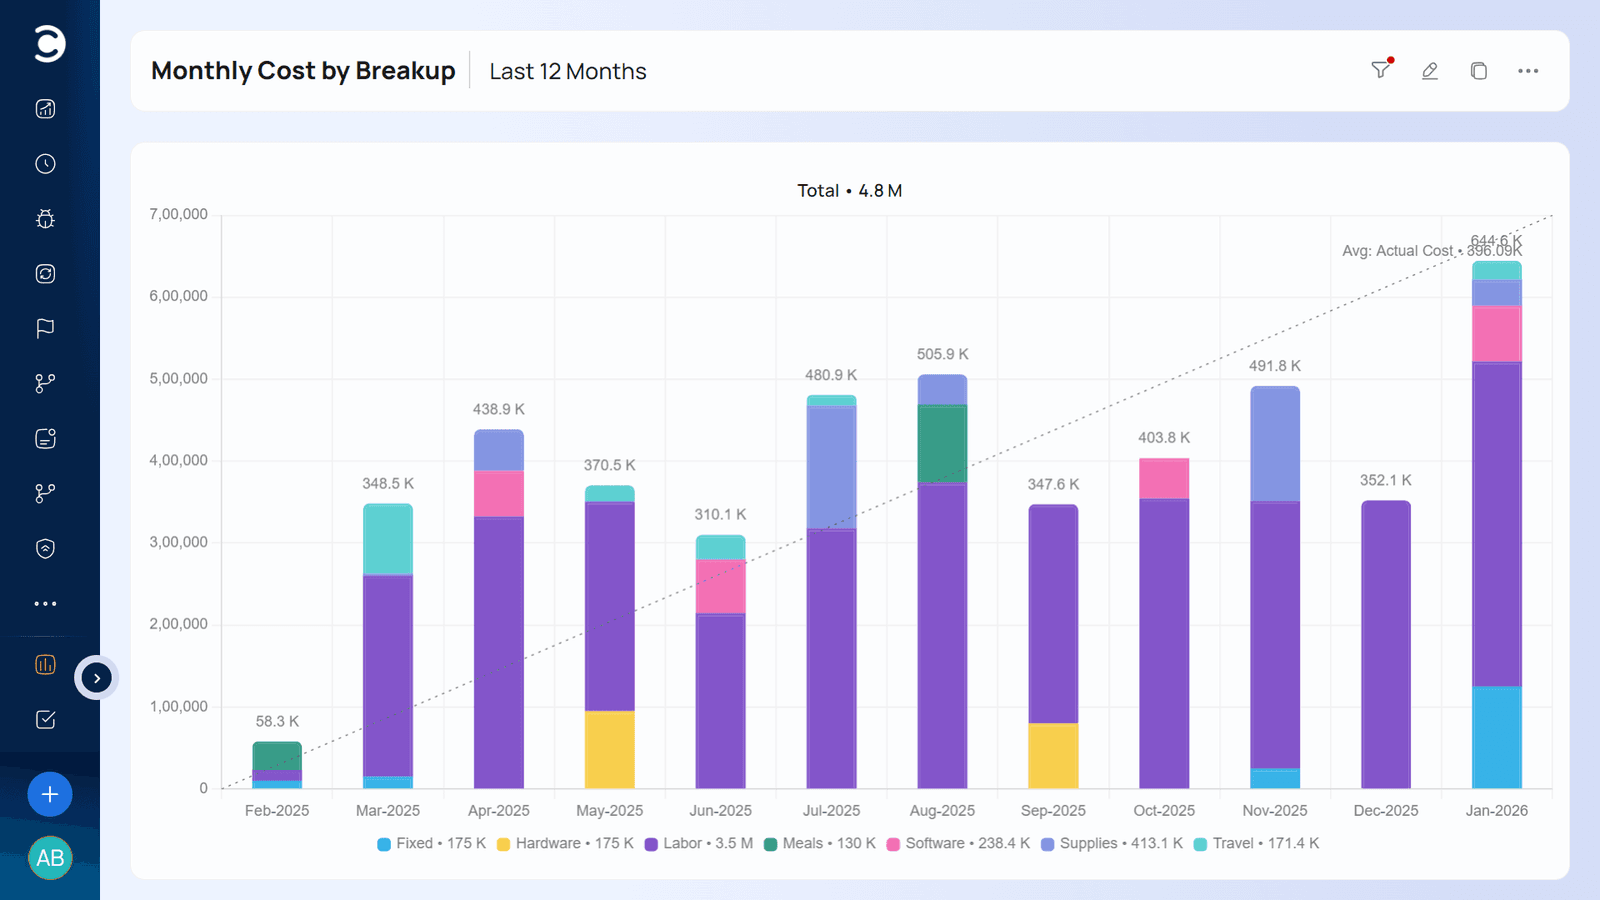
Task: Click the Mar-2025 teal Travel segment
Action: tap(388, 540)
